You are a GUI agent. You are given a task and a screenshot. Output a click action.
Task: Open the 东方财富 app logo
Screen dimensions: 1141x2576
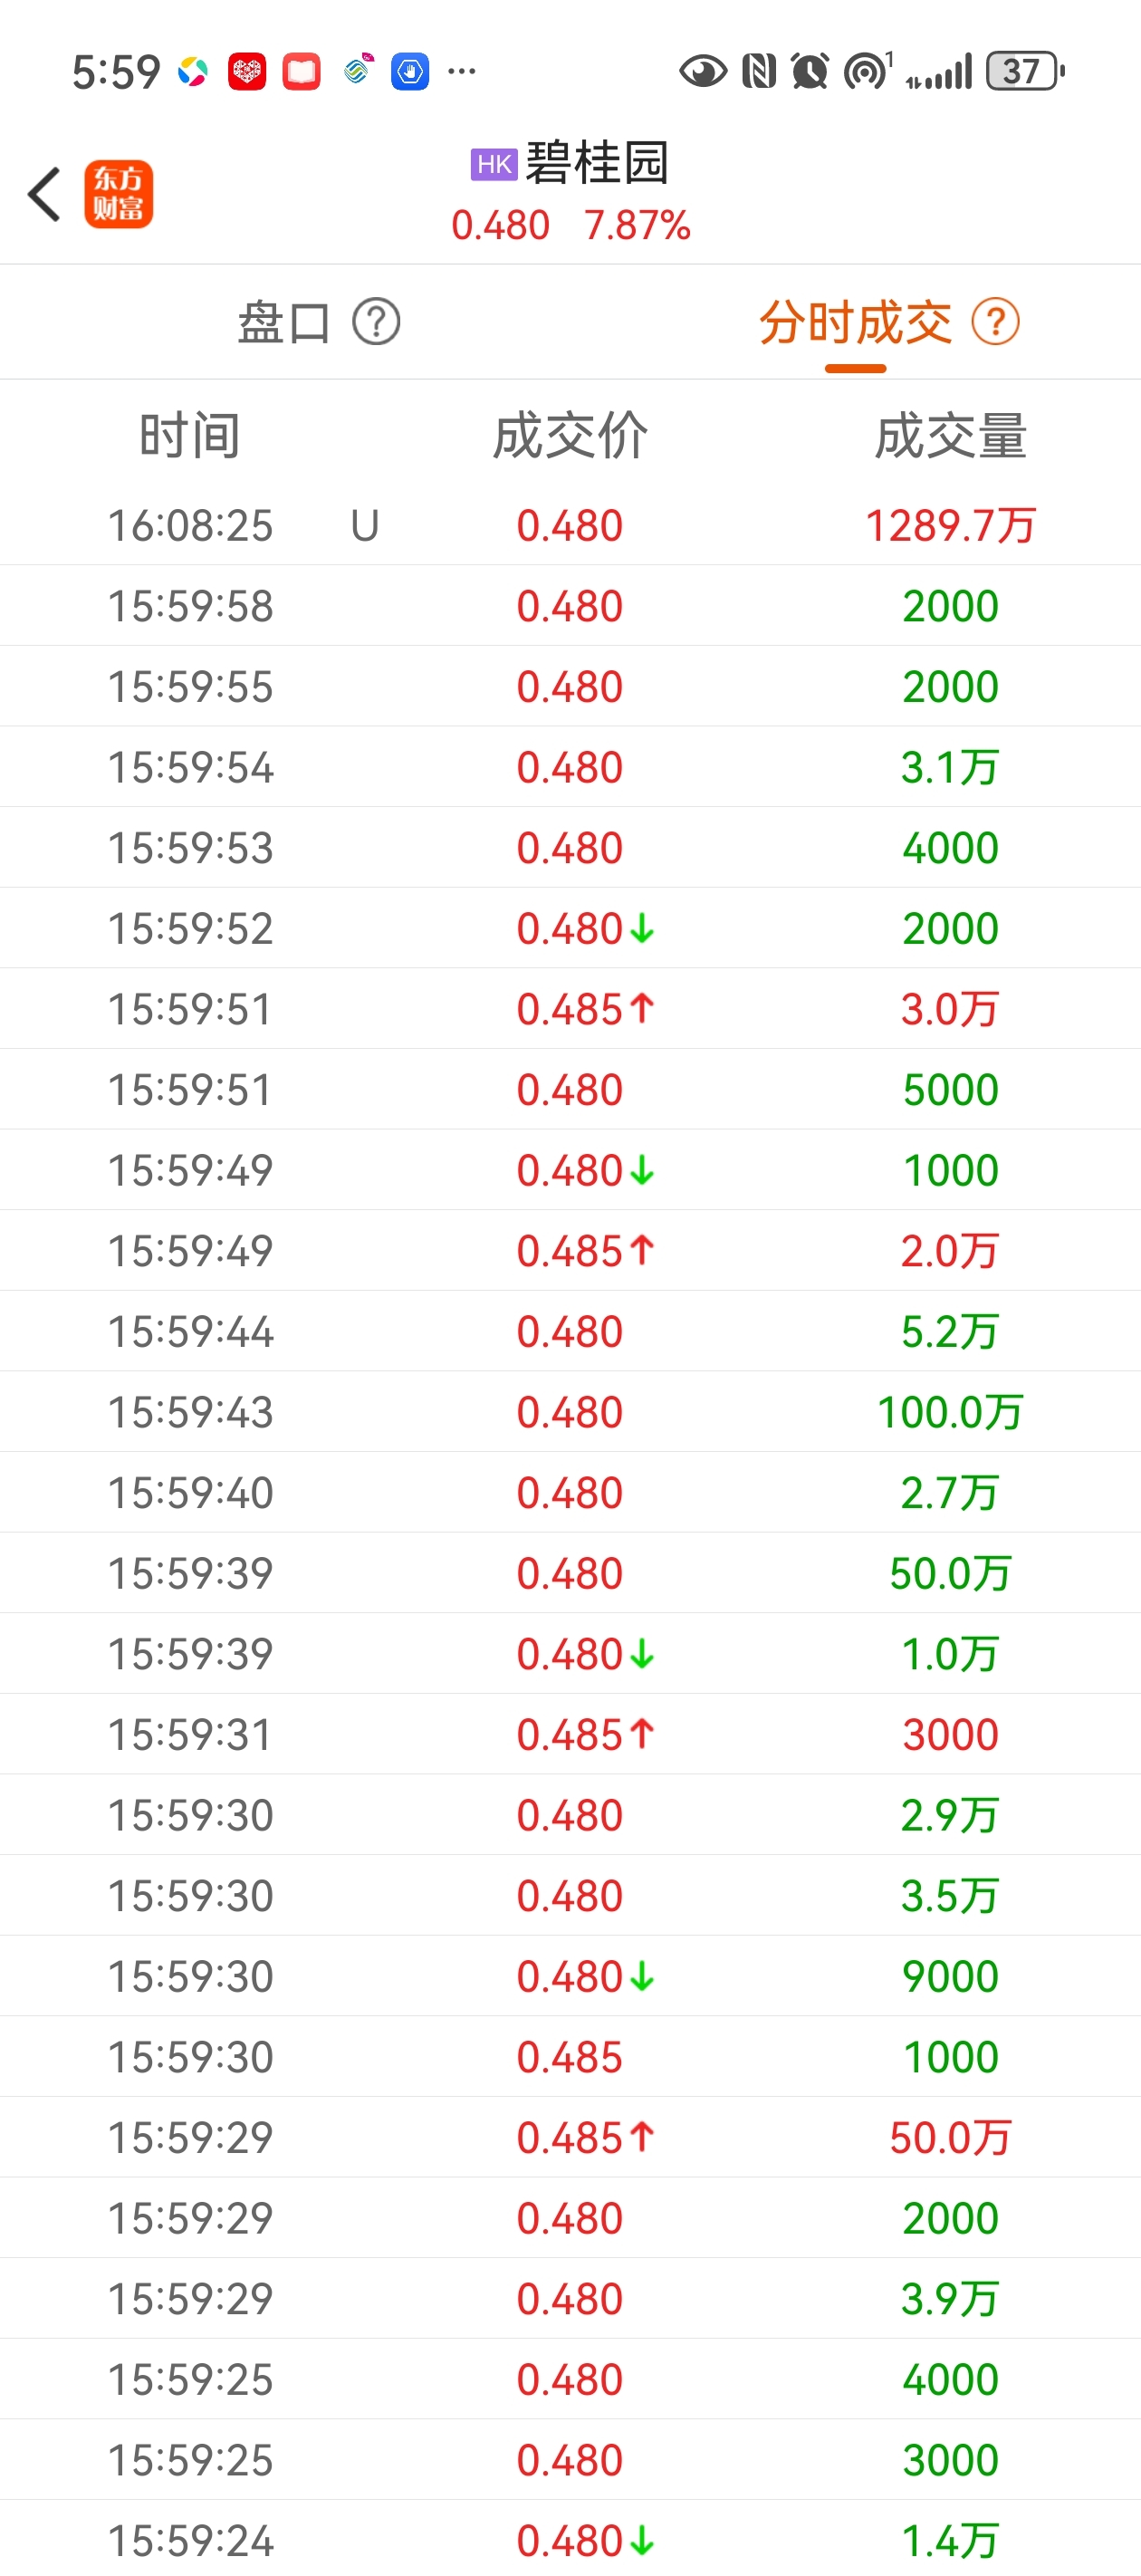tap(118, 194)
